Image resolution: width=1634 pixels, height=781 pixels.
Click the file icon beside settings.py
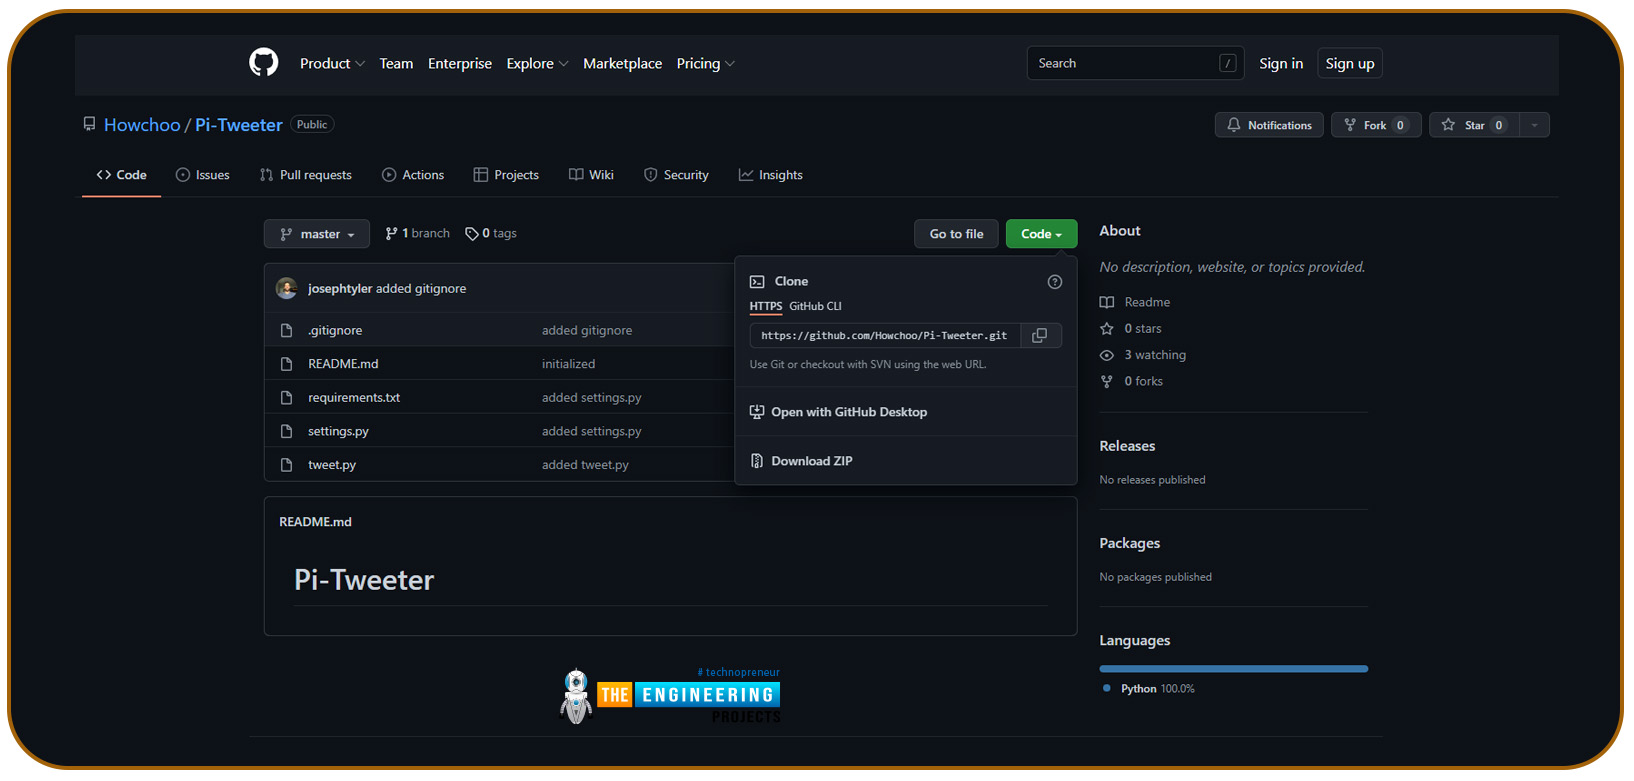tap(287, 431)
